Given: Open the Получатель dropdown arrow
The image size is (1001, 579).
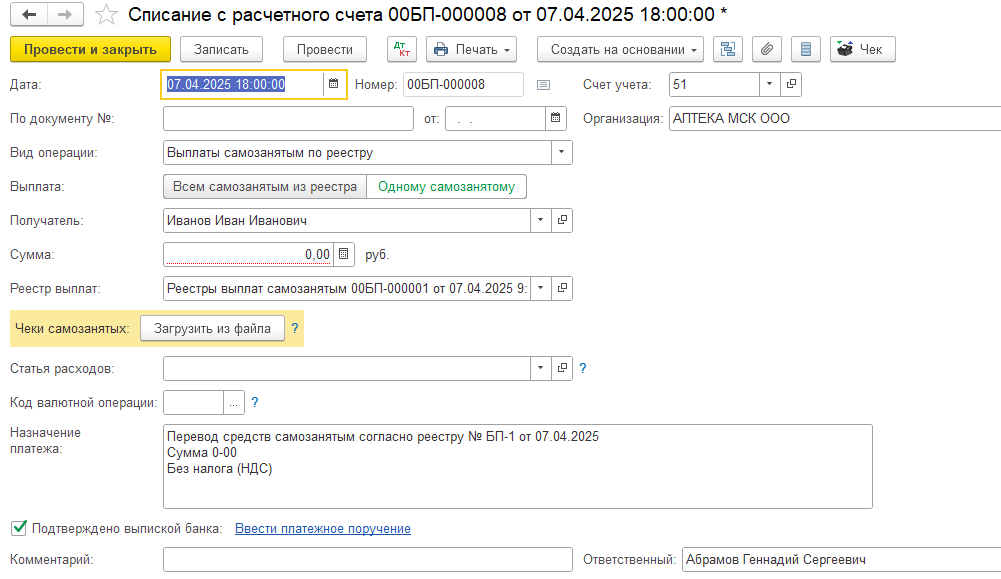Looking at the screenshot, I should pos(541,221).
